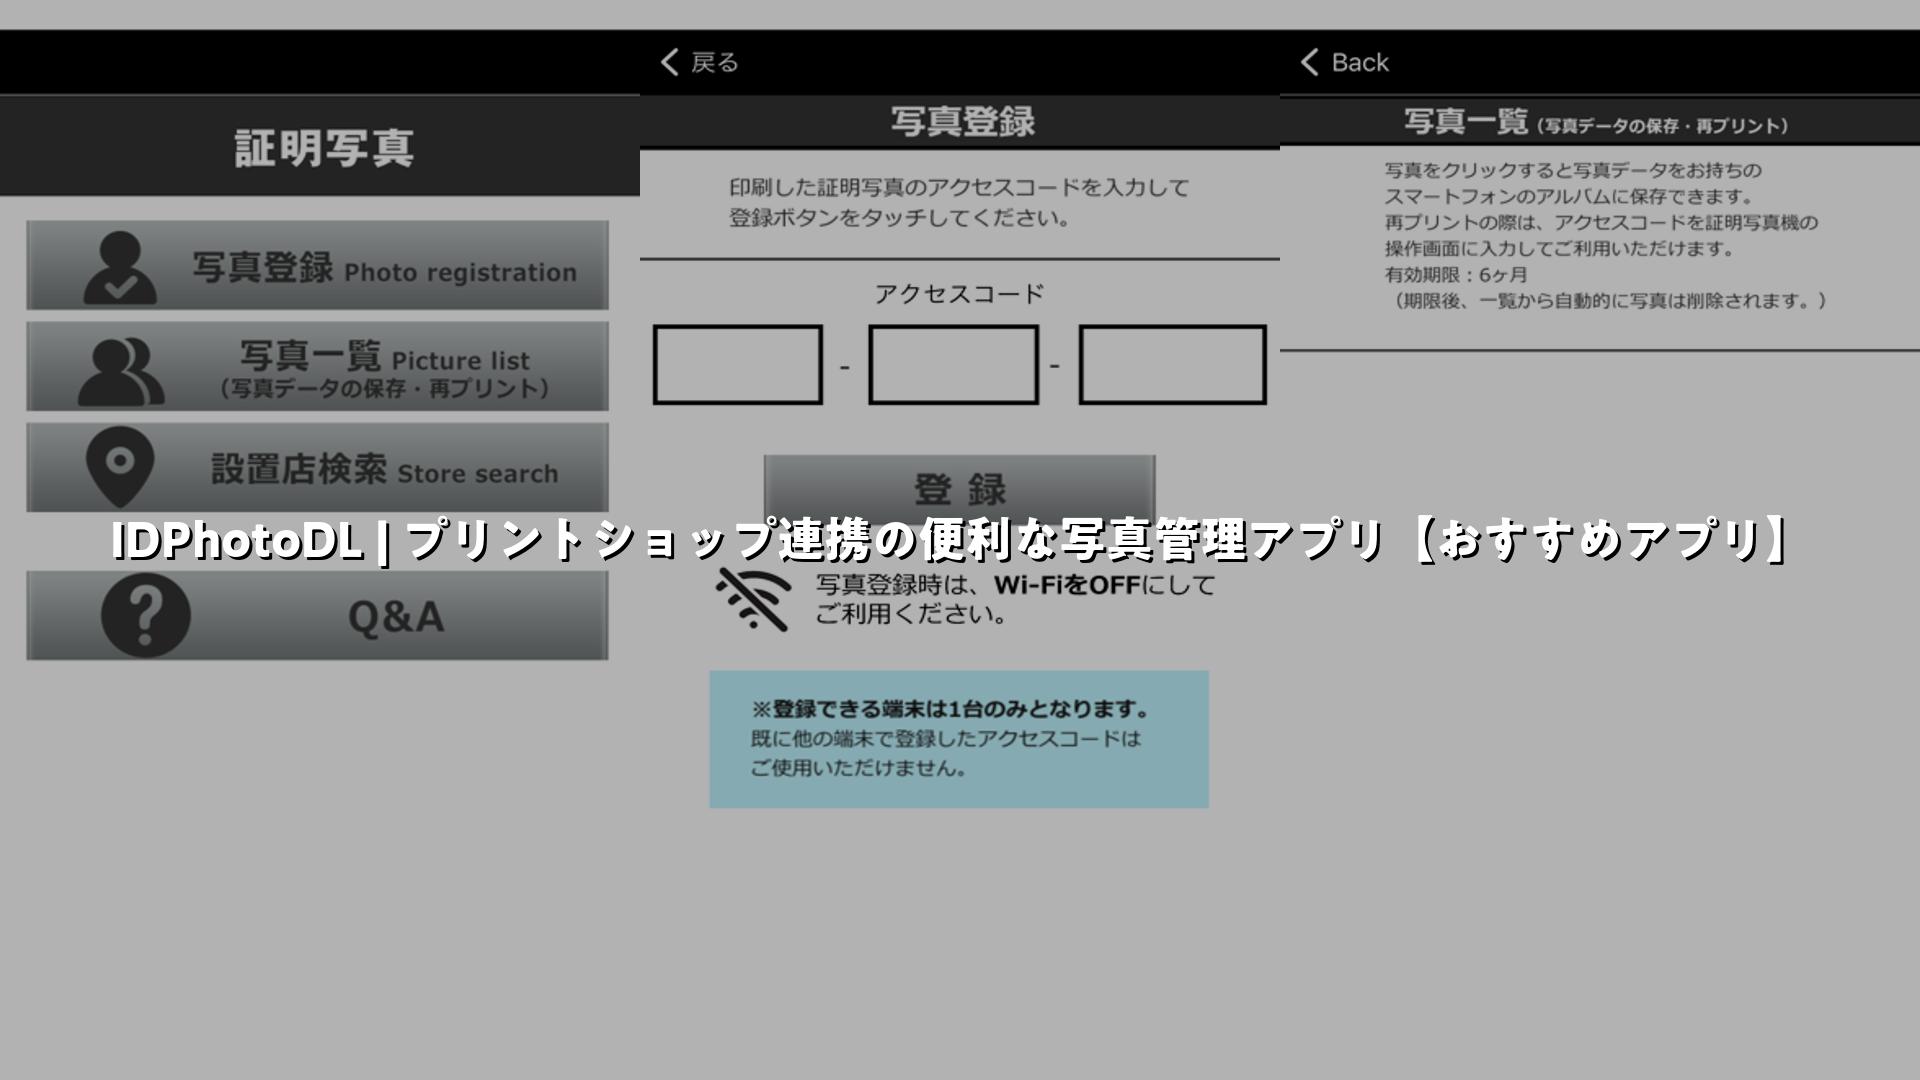
Task: Open 写真一覧 Picture list menu button
Action: 317,366
